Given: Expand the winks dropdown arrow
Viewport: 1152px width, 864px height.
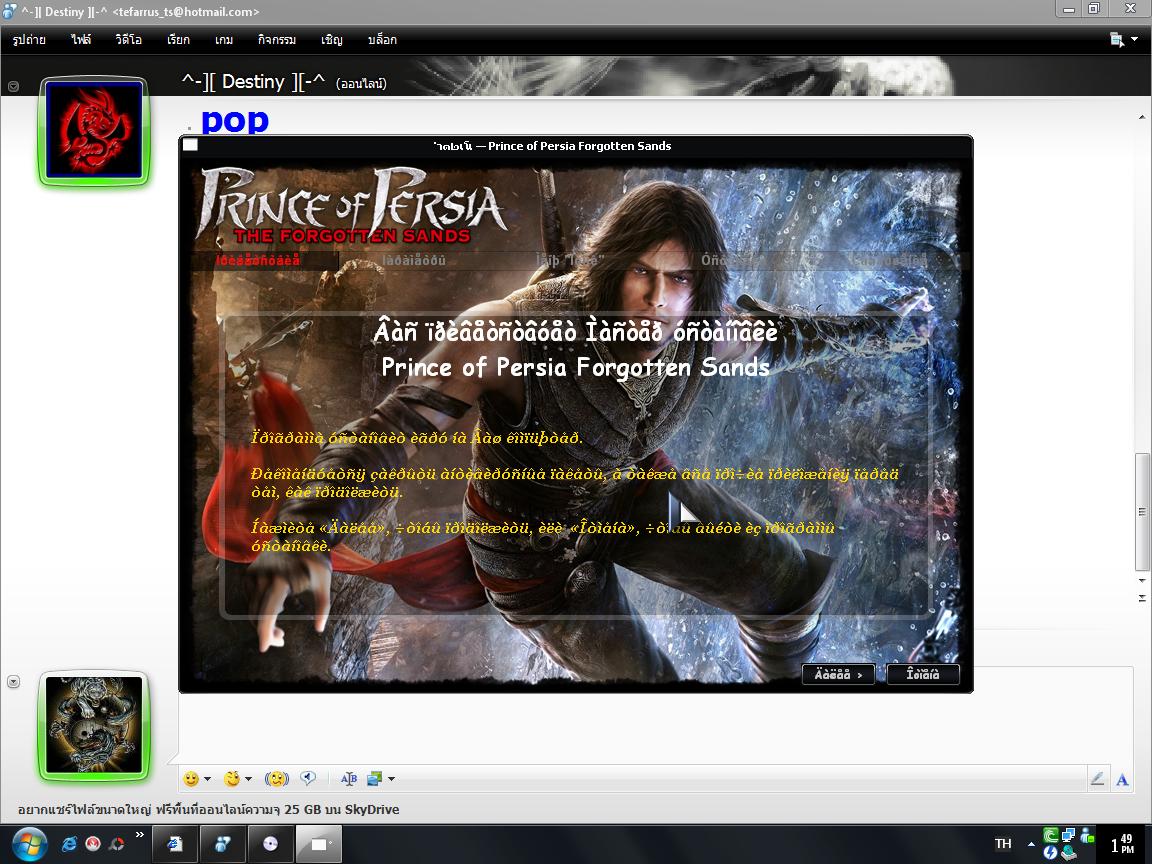Looking at the screenshot, I should (248, 779).
